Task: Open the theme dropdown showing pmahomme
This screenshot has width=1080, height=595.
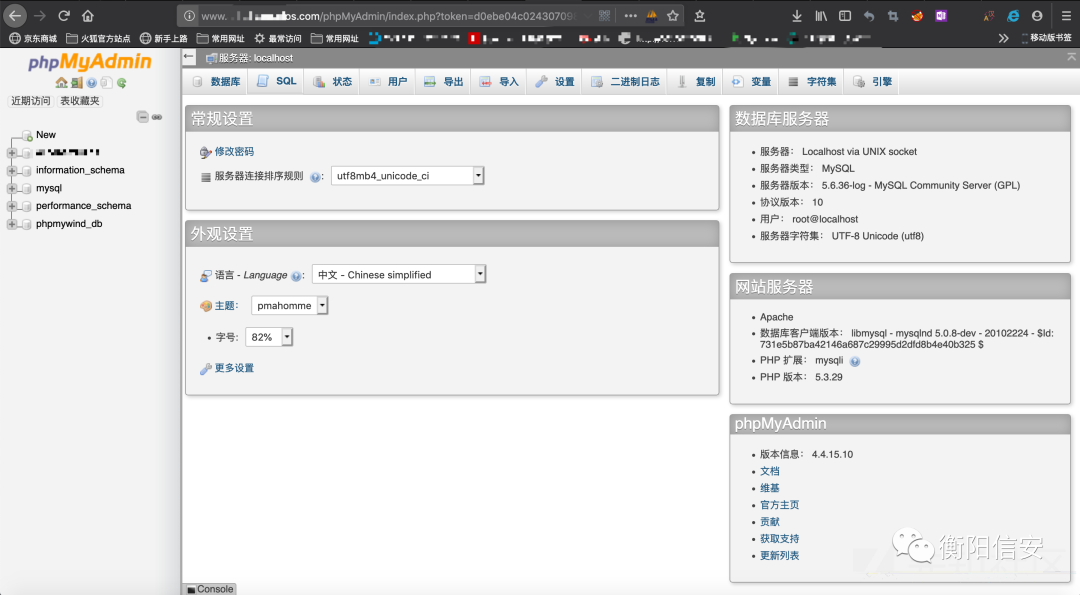Action: click(289, 305)
